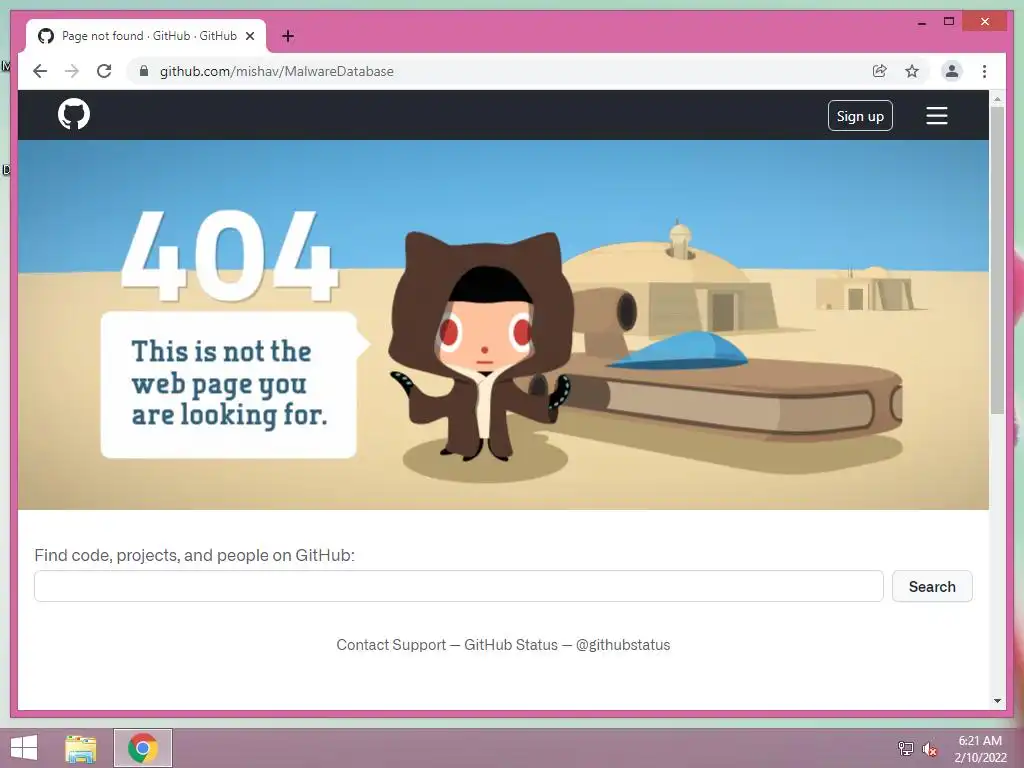Close the Page not found tab
The height and width of the screenshot is (768, 1024).
250,36
